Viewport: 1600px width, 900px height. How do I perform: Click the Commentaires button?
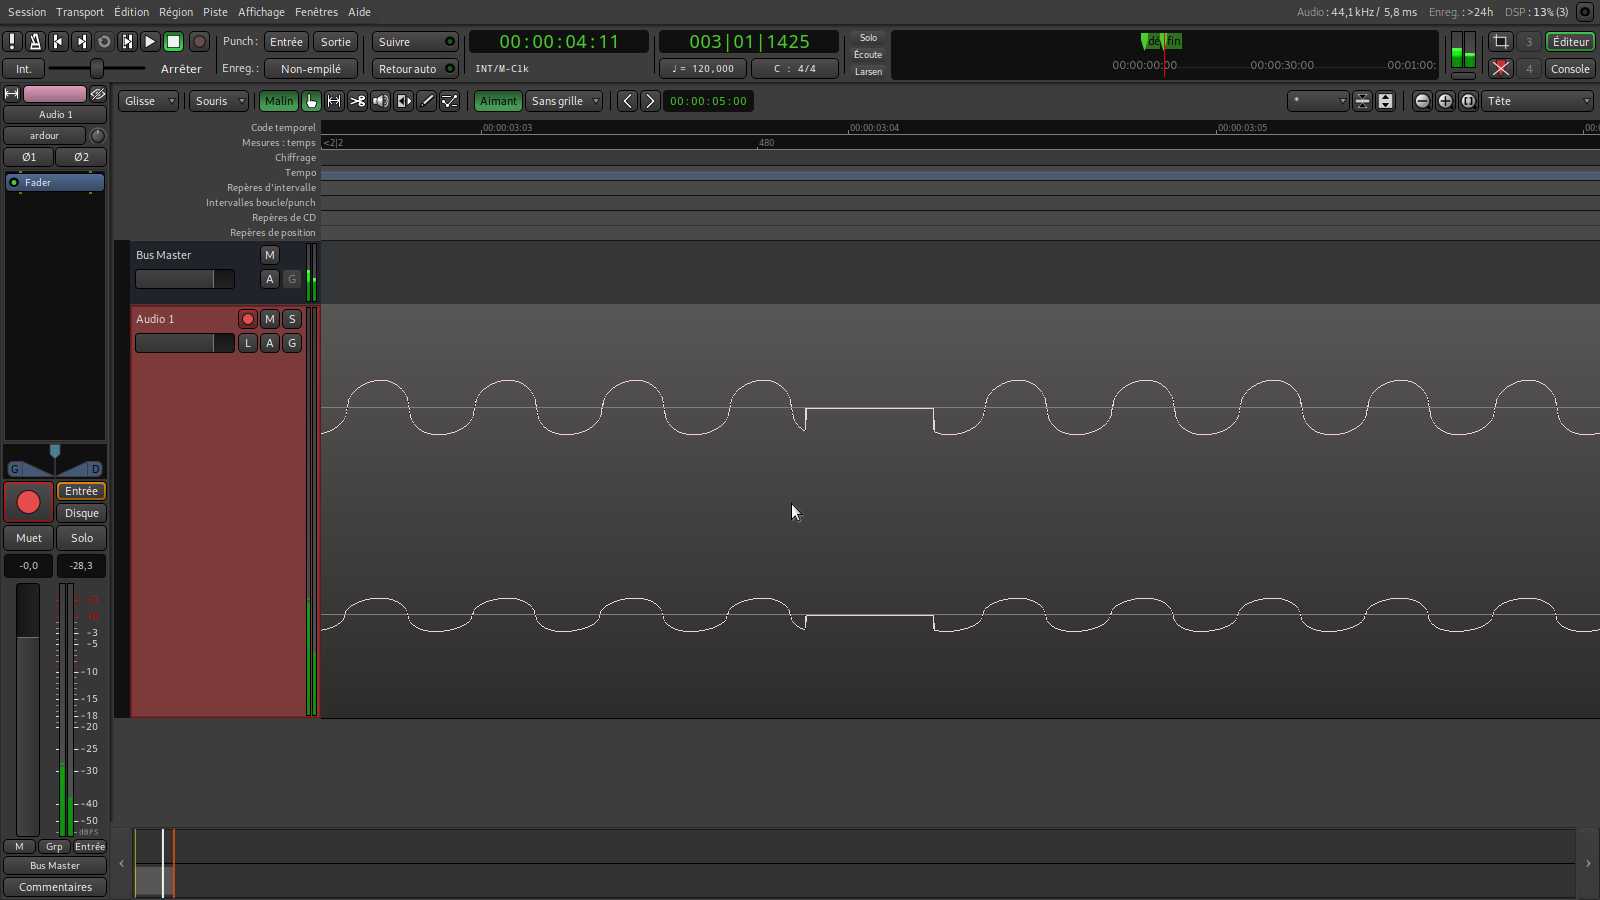(x=55, y=887)
